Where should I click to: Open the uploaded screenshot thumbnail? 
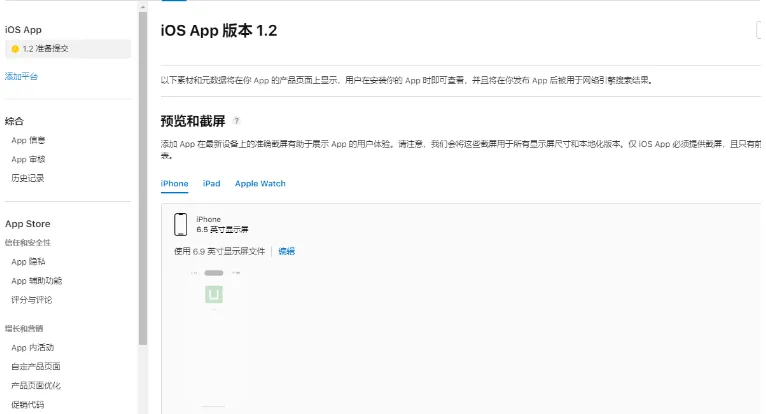pos(214,337)
